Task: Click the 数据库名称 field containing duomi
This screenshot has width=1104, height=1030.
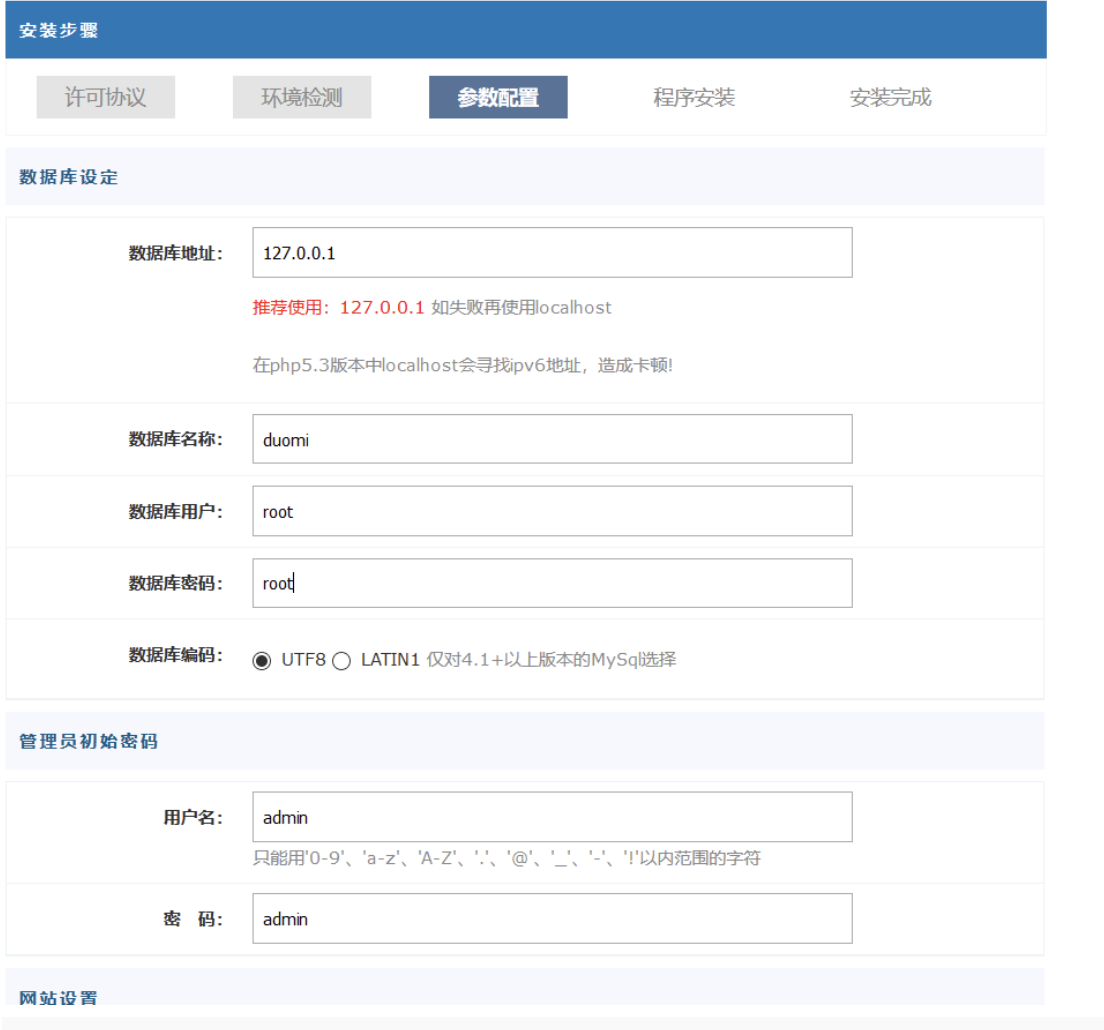Action: [x=553, y=439]
